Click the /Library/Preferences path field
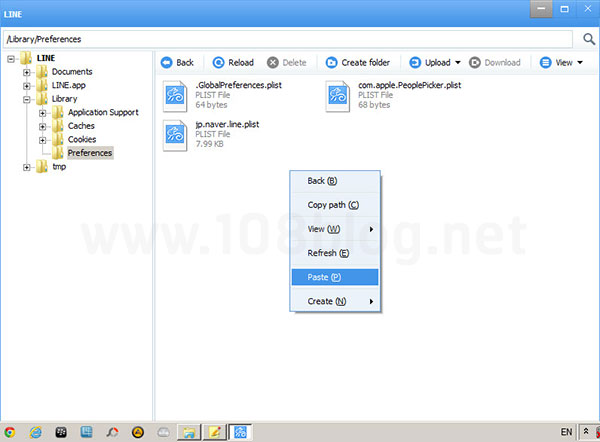 [289, 39]
